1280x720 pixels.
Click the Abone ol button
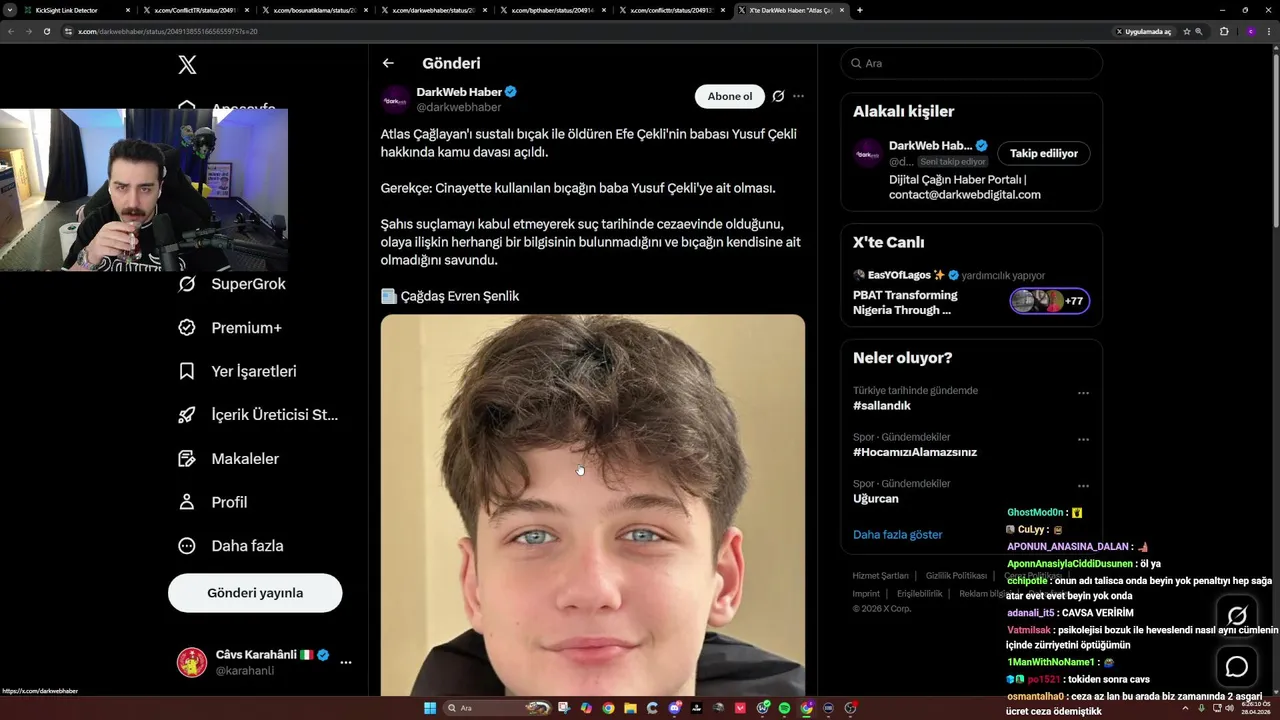coord(730,96)
